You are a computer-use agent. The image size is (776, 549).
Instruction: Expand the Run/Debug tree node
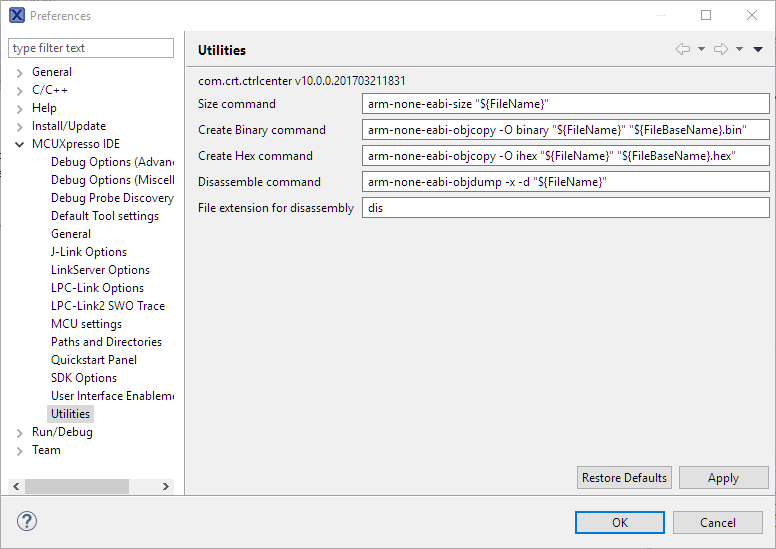point(19,433)
